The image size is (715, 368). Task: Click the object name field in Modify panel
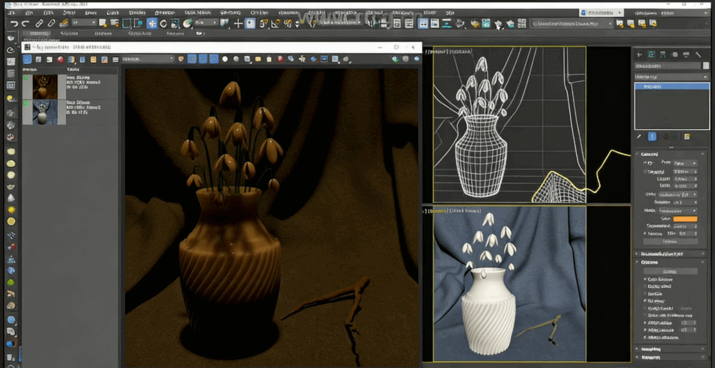pos(668,66)
